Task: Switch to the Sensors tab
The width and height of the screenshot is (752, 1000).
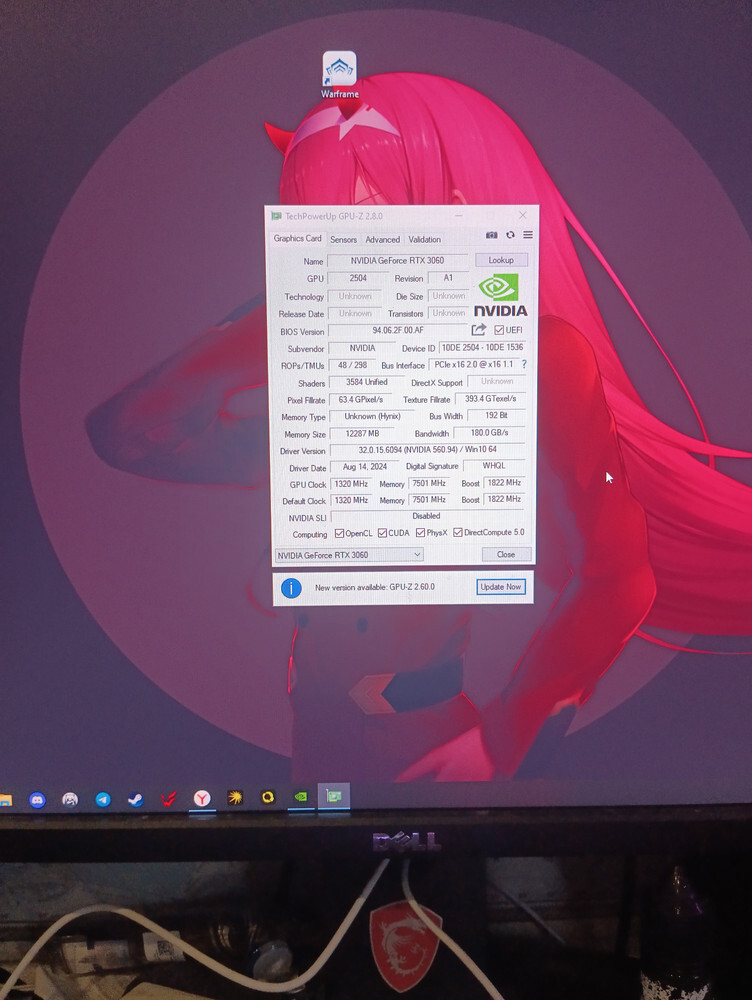Action: pos(343,240)
